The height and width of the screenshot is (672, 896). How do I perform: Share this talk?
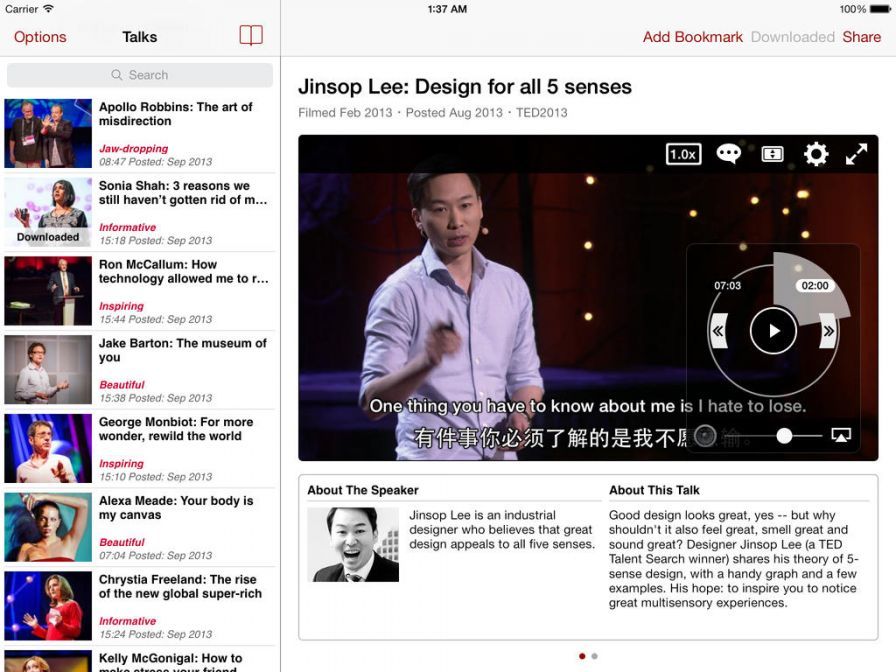(861, 37)
